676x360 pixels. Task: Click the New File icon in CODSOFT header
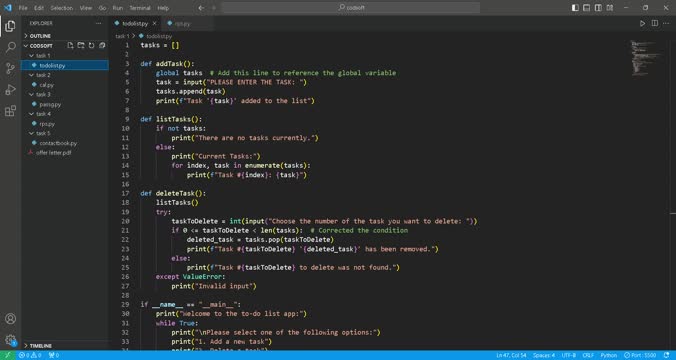[70, 45]
